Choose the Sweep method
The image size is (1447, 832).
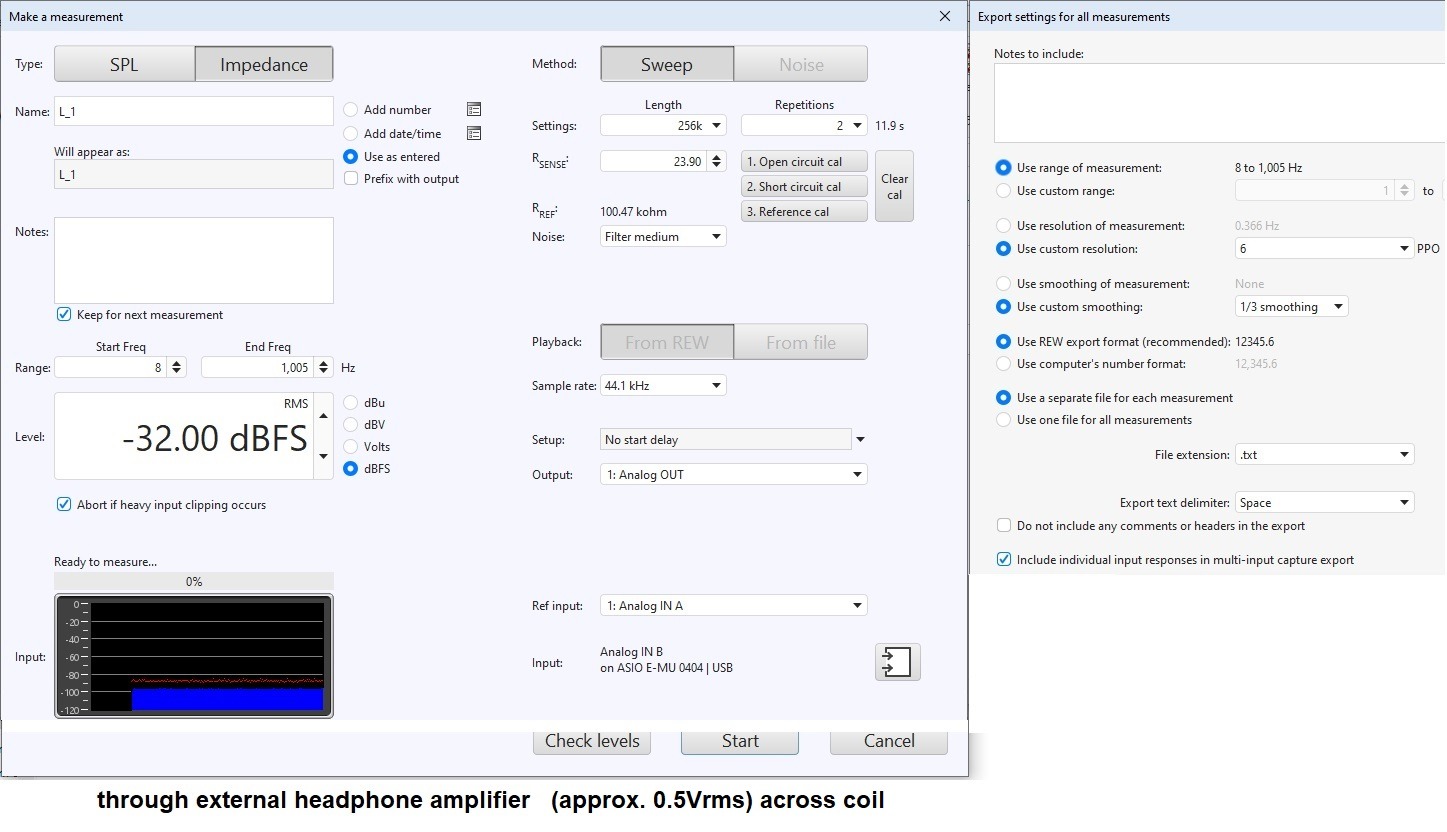coord(667,64)
